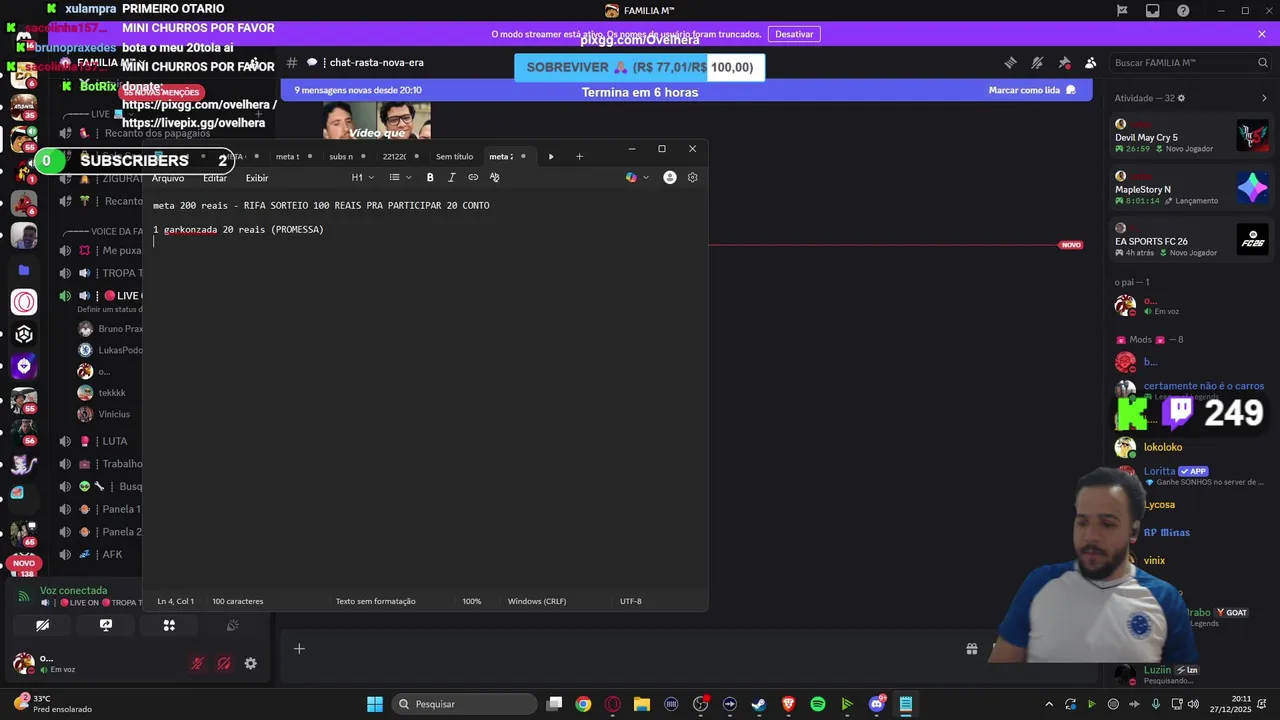Toggle italic formatting in Notepad
Screen dimensions: 1280x720
[451, 177]
